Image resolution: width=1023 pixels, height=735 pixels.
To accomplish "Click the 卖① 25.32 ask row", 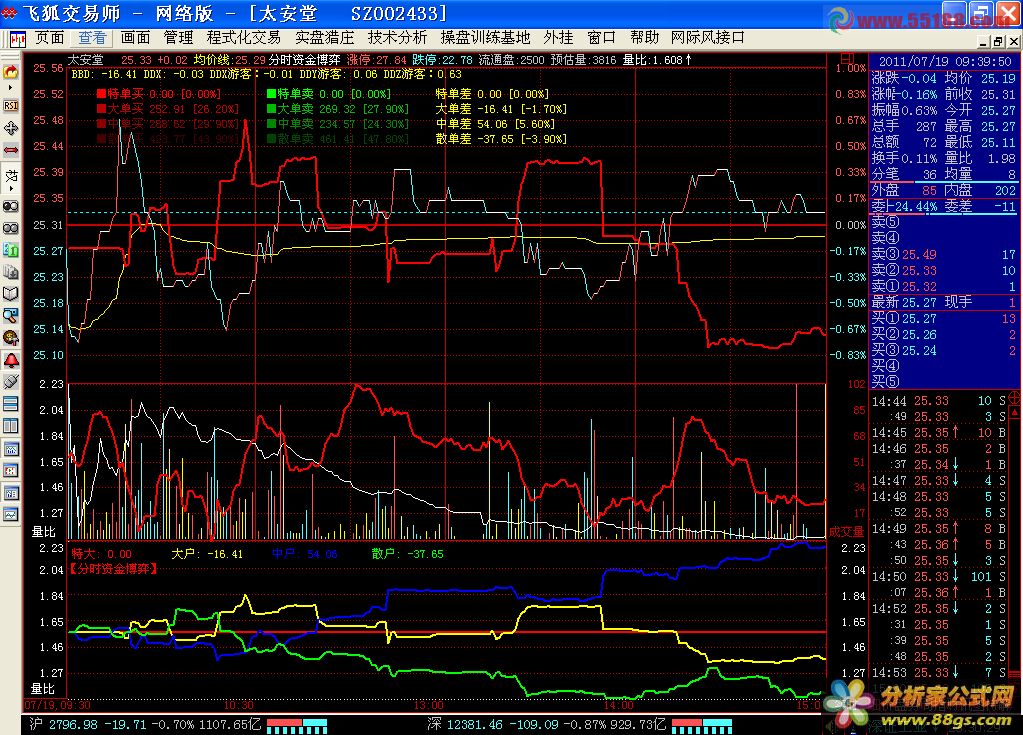I will click(x=944, y=286).
